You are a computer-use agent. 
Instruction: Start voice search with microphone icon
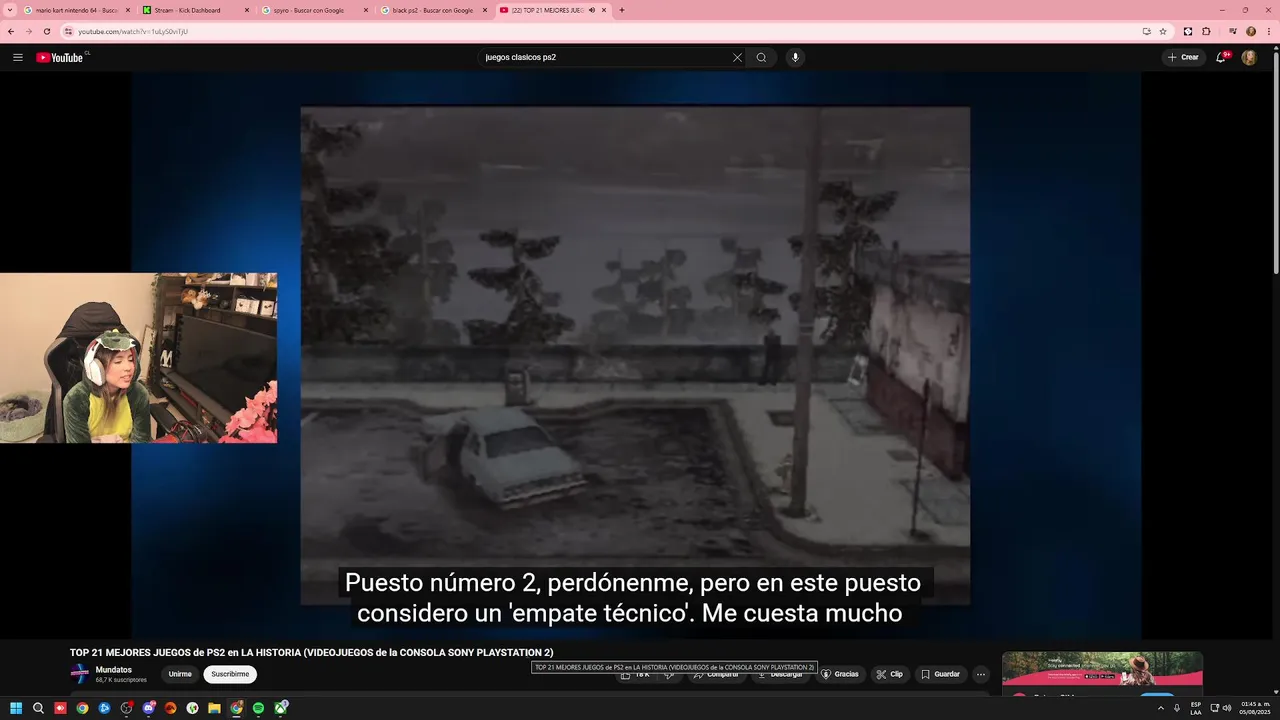coord(795,57)
